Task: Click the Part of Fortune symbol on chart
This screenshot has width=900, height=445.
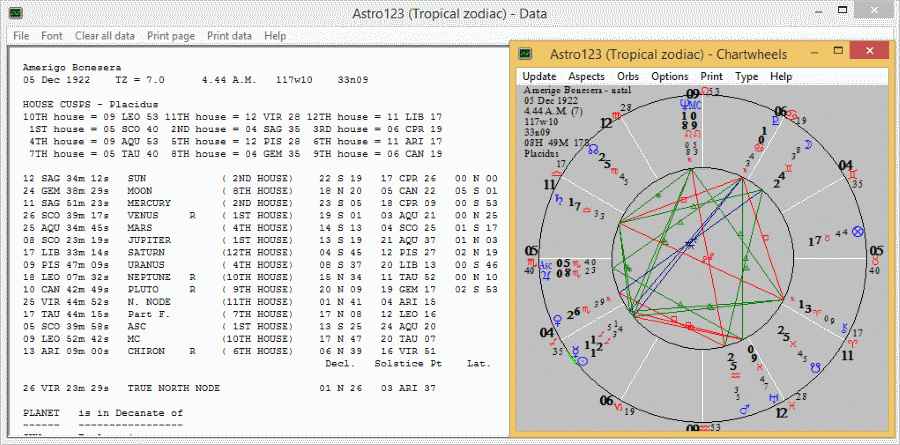Action: 859,232
